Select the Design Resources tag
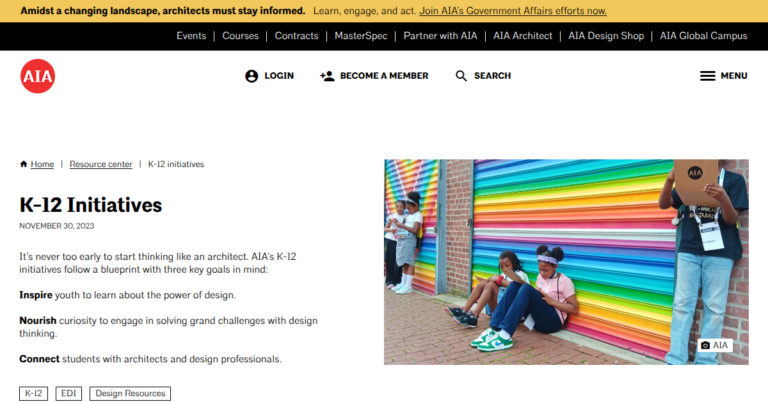768x402 pixels. [x=130, y=394]
